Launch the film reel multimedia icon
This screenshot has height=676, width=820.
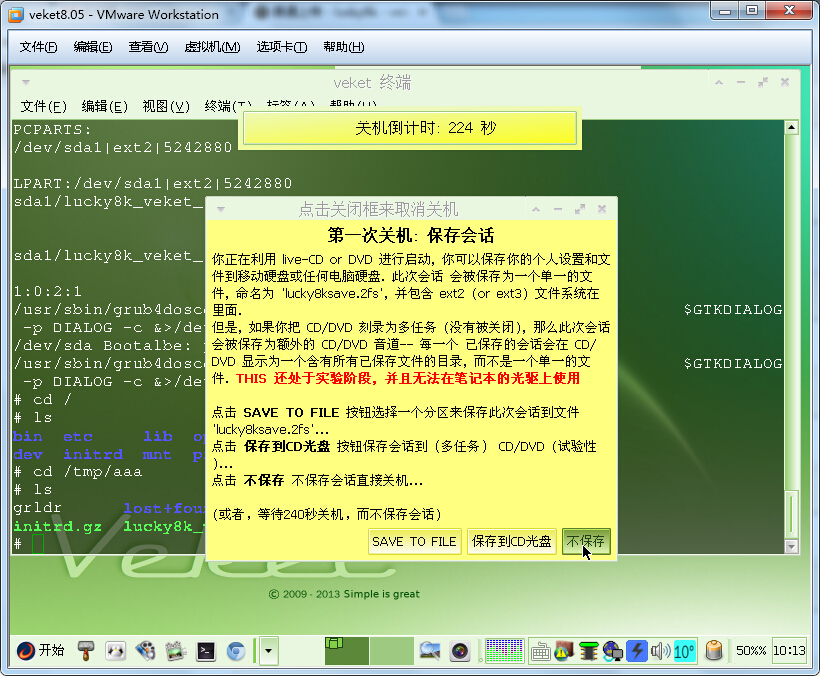(x=145, y=651)
